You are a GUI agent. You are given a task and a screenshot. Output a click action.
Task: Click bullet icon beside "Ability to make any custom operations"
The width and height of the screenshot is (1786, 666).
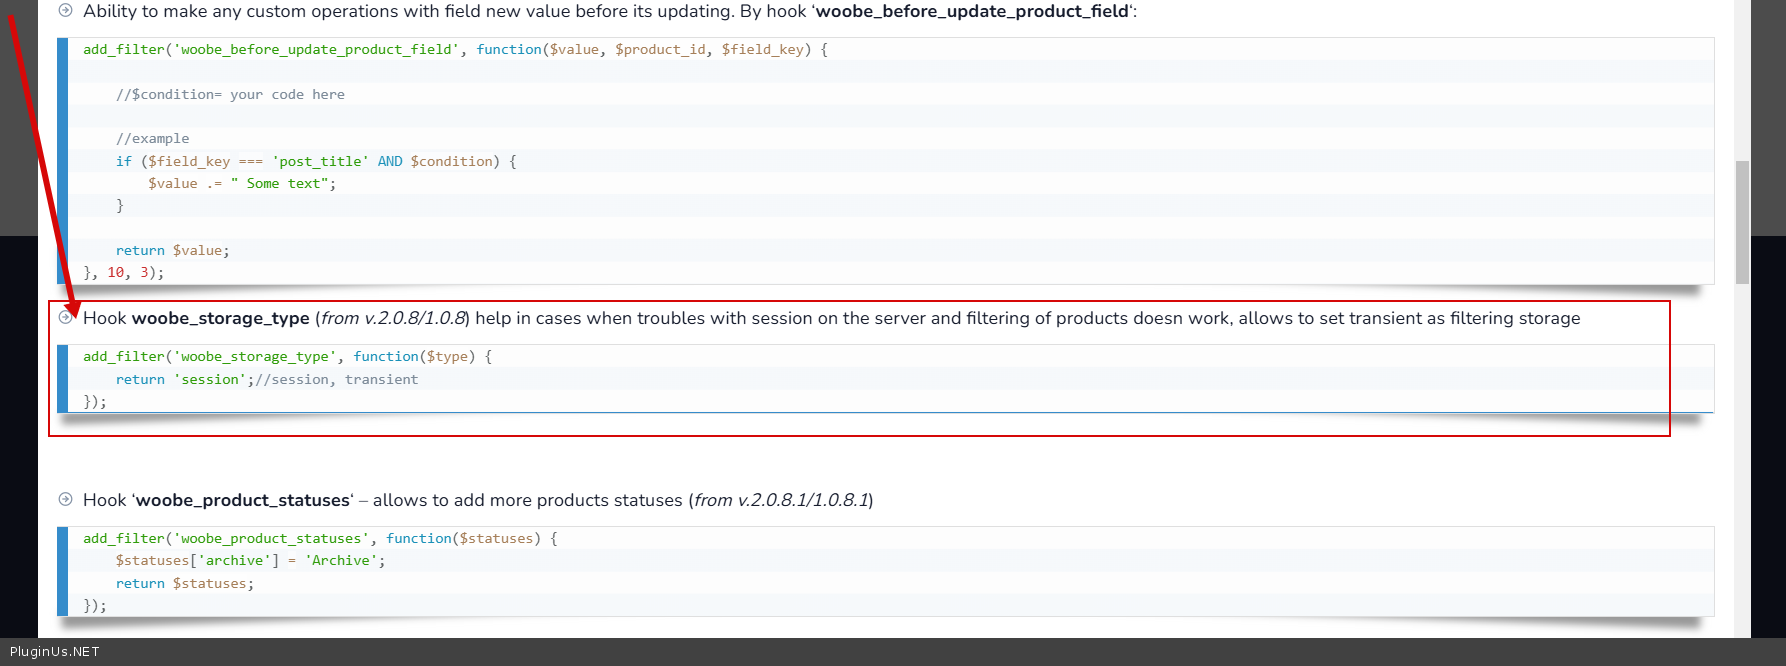(66, 11)
